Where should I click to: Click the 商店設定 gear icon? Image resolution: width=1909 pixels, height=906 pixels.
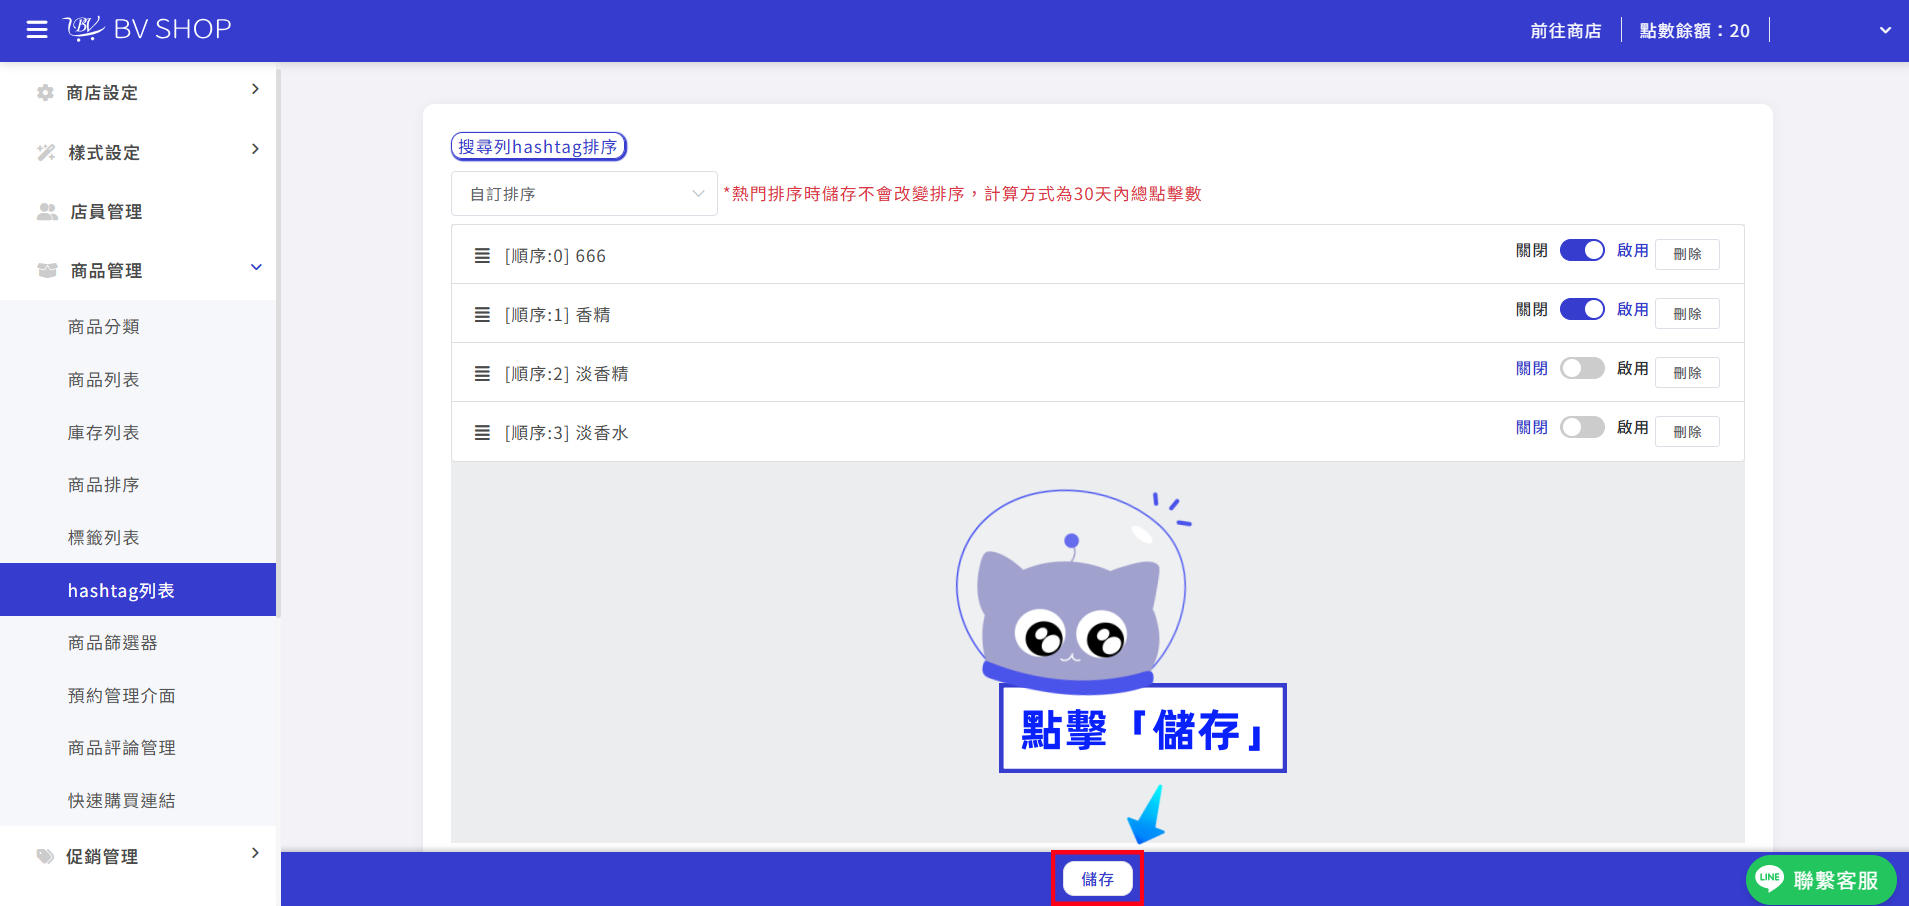pos(45,93)
